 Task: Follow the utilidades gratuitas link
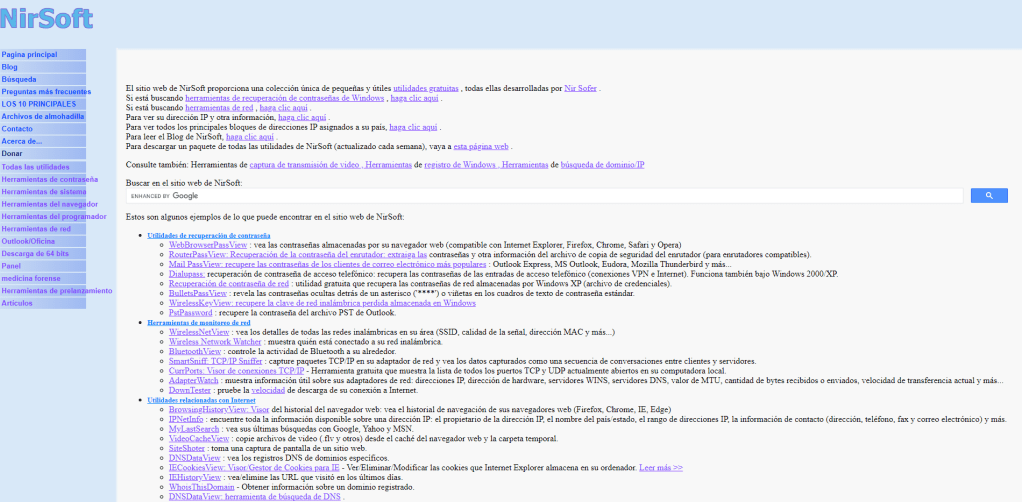(426, 88)
